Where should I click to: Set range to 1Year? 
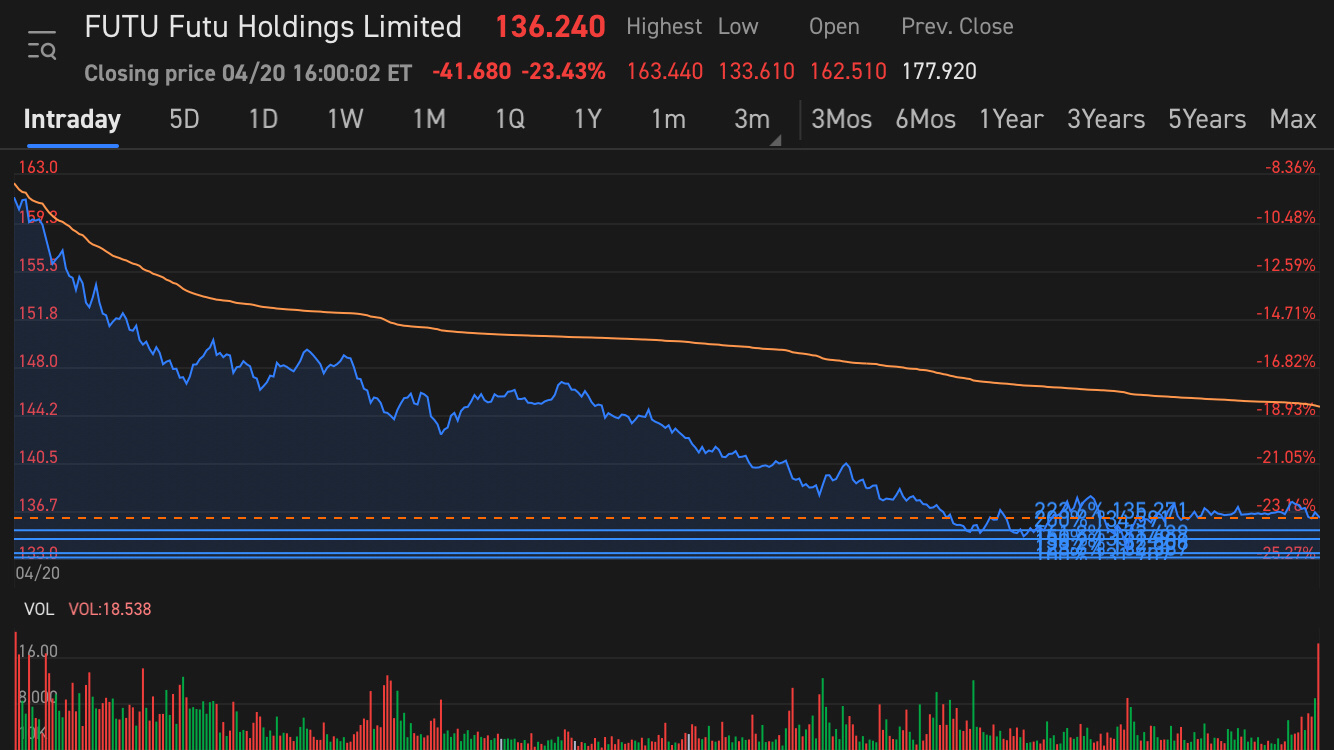(1011, 120)
